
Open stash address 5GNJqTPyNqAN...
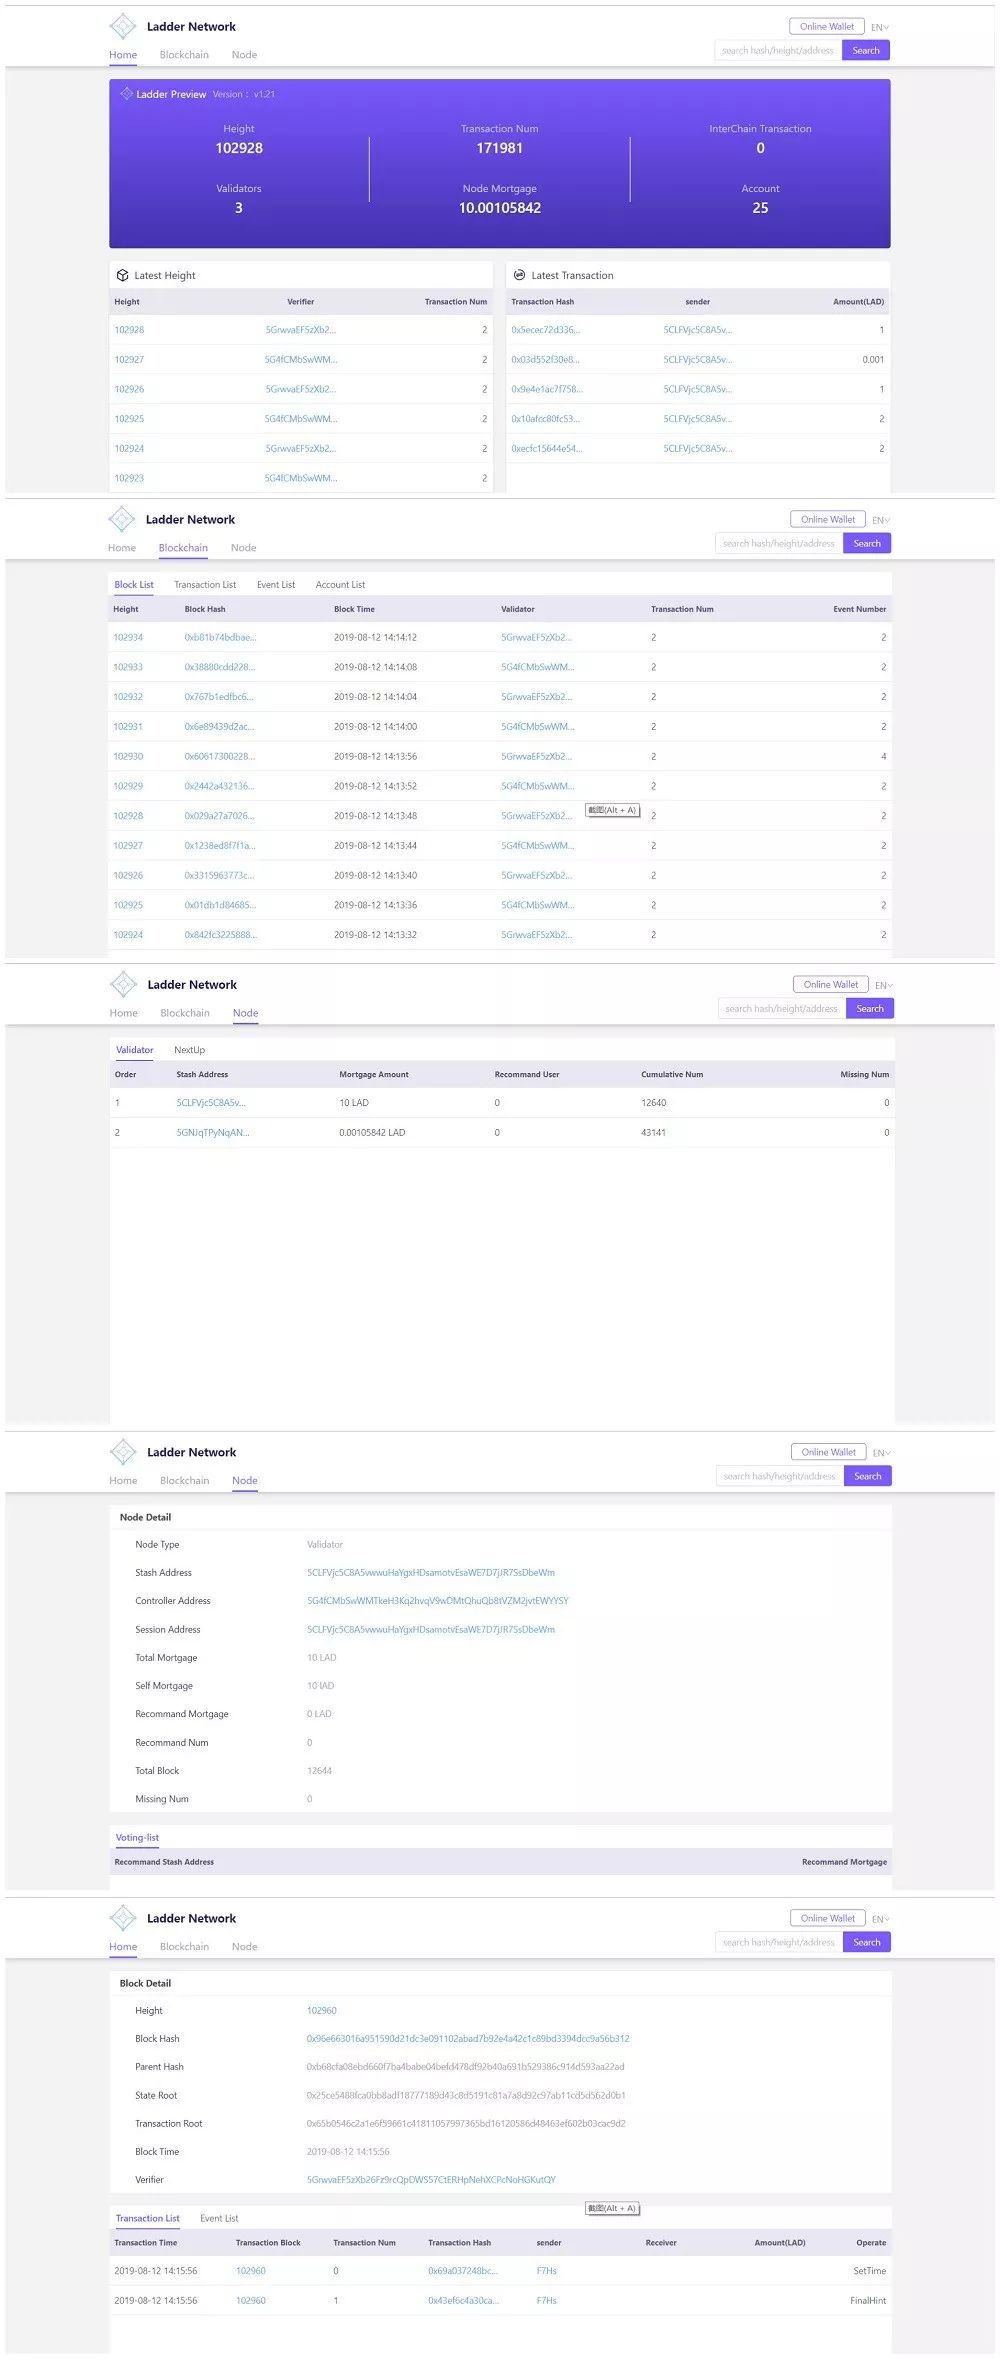point(213,1132)
